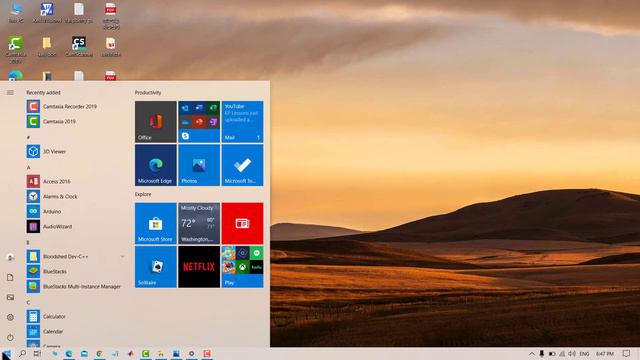This screenshot has width=640, height=360.
Task: Click the battery icon in system tray
Action: tap(552, 353)
